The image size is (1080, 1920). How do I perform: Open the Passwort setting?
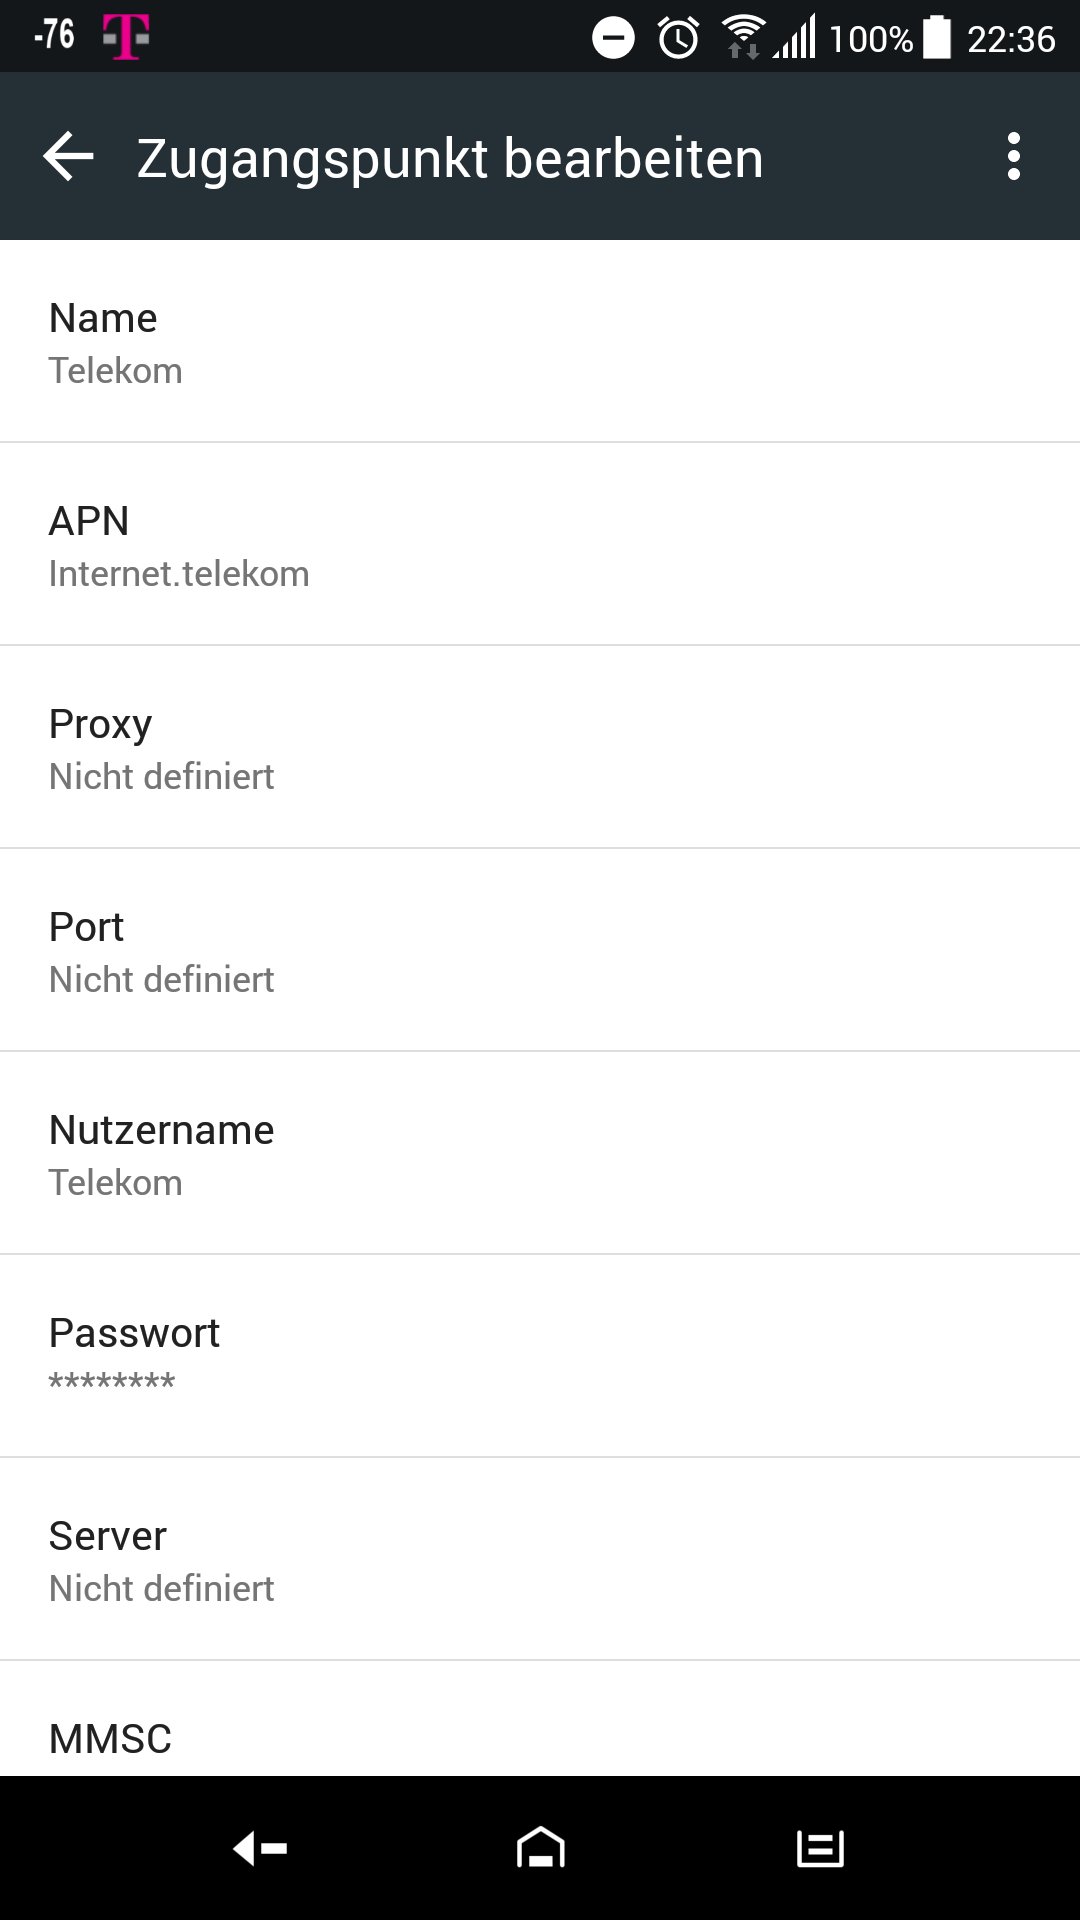[540, 1357]
